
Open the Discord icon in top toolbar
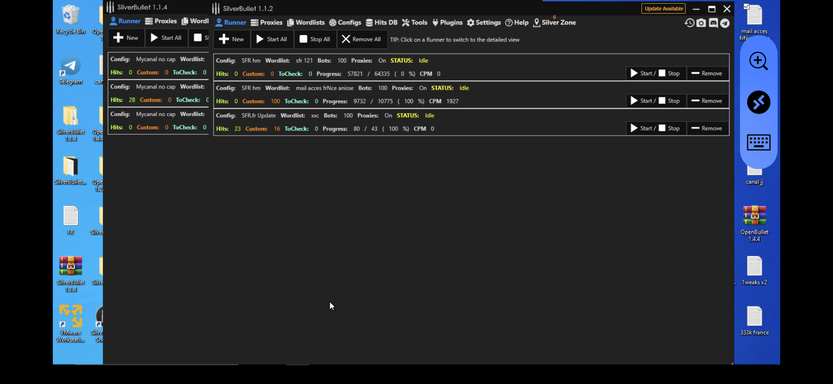tap(713, 23)
